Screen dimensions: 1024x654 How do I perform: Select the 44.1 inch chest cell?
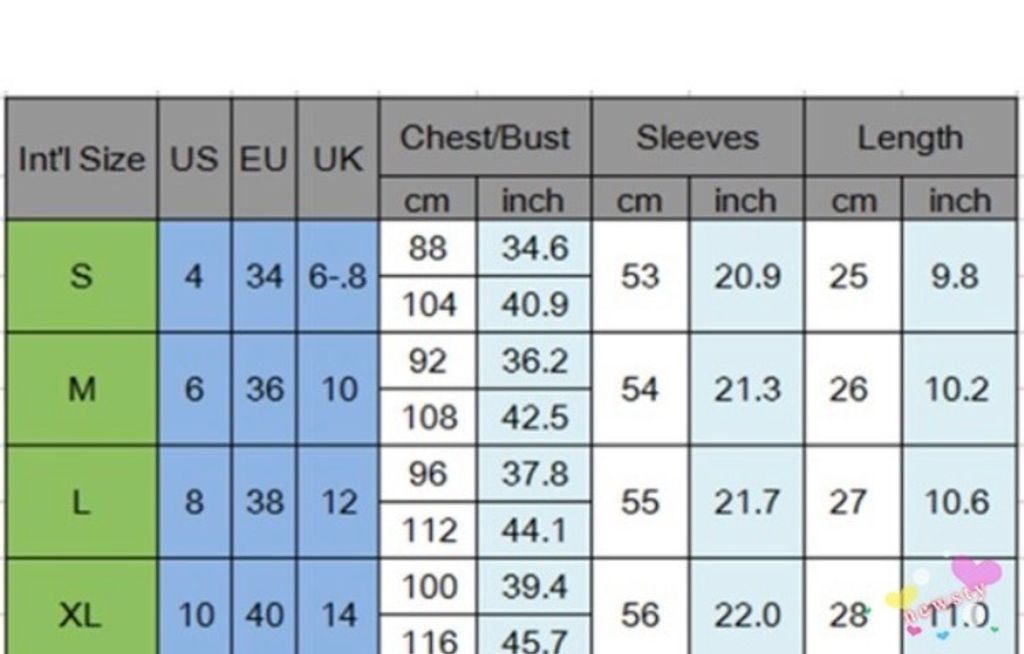[534, 530]
